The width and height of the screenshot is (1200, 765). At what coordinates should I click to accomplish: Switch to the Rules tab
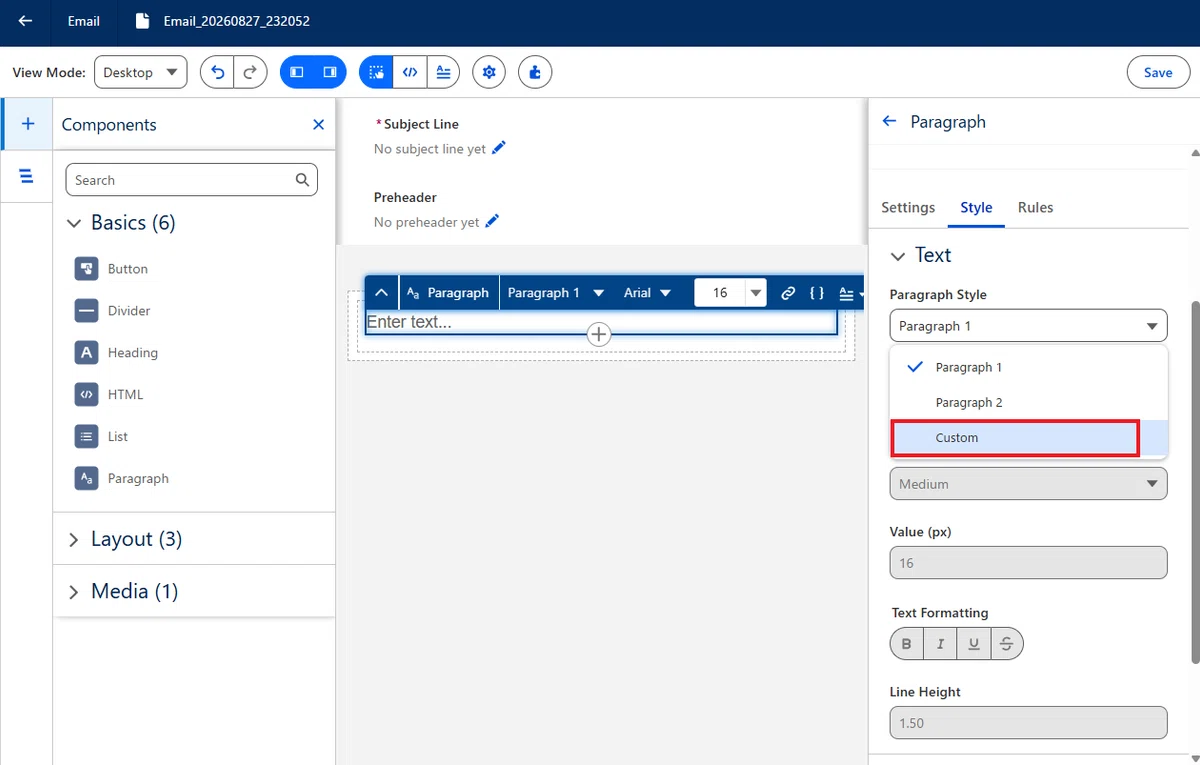1035,207
